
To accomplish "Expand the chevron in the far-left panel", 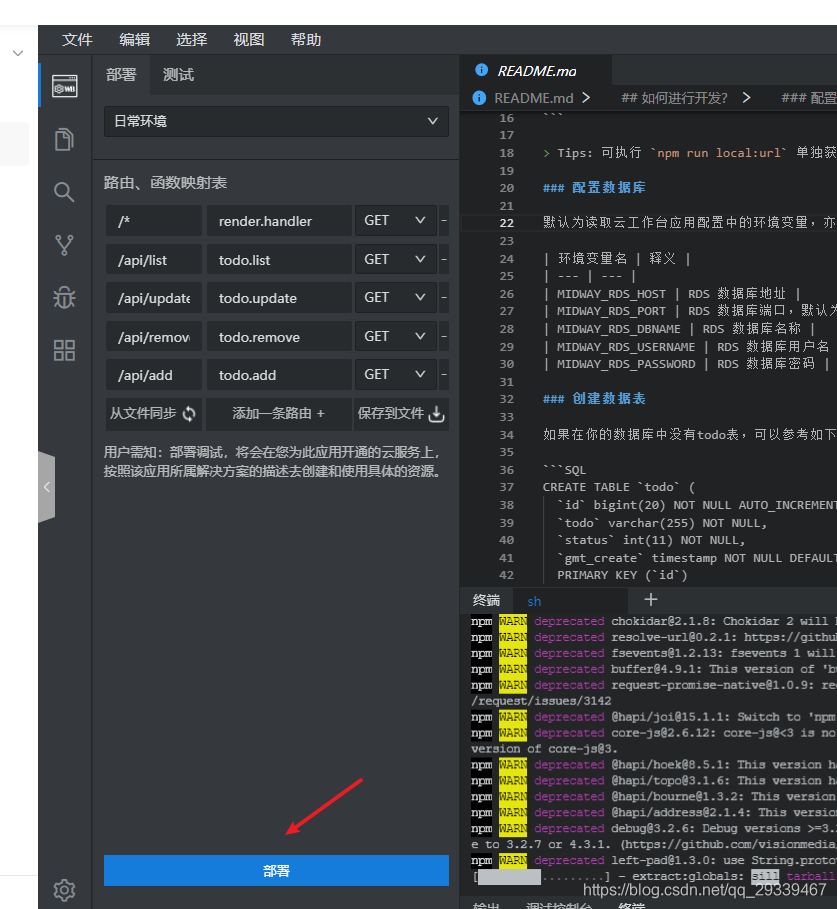I will 18,53.
